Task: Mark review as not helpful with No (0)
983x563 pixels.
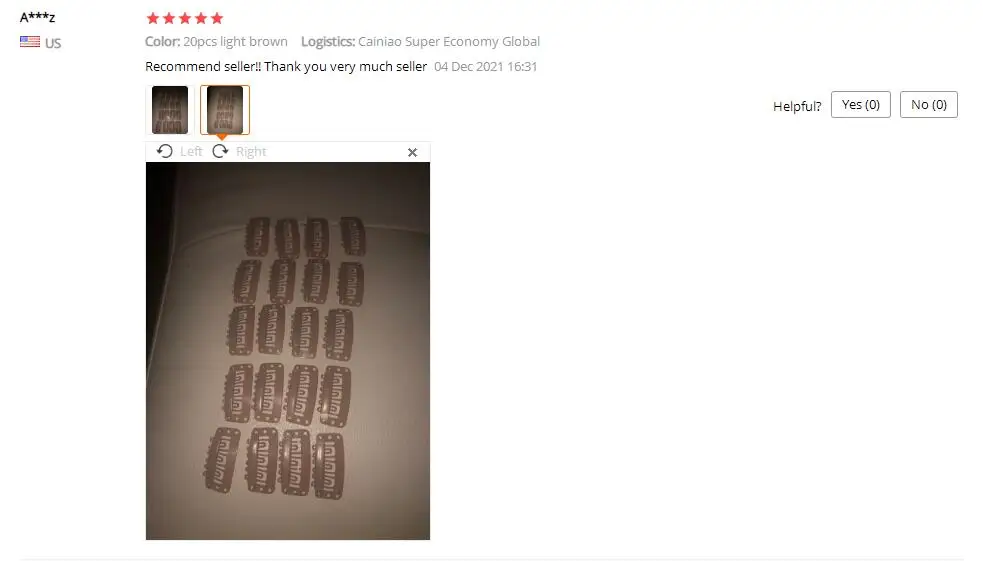Action: pos(928,105)
